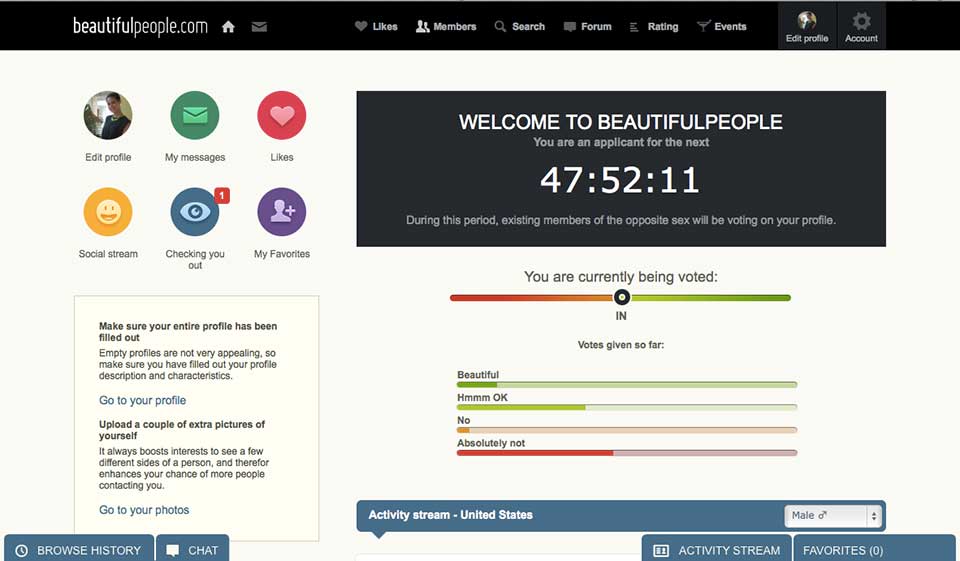This screenshot has width=960, height=561.
Task: Open Checking you out eye icon
Action: [195, 212]
